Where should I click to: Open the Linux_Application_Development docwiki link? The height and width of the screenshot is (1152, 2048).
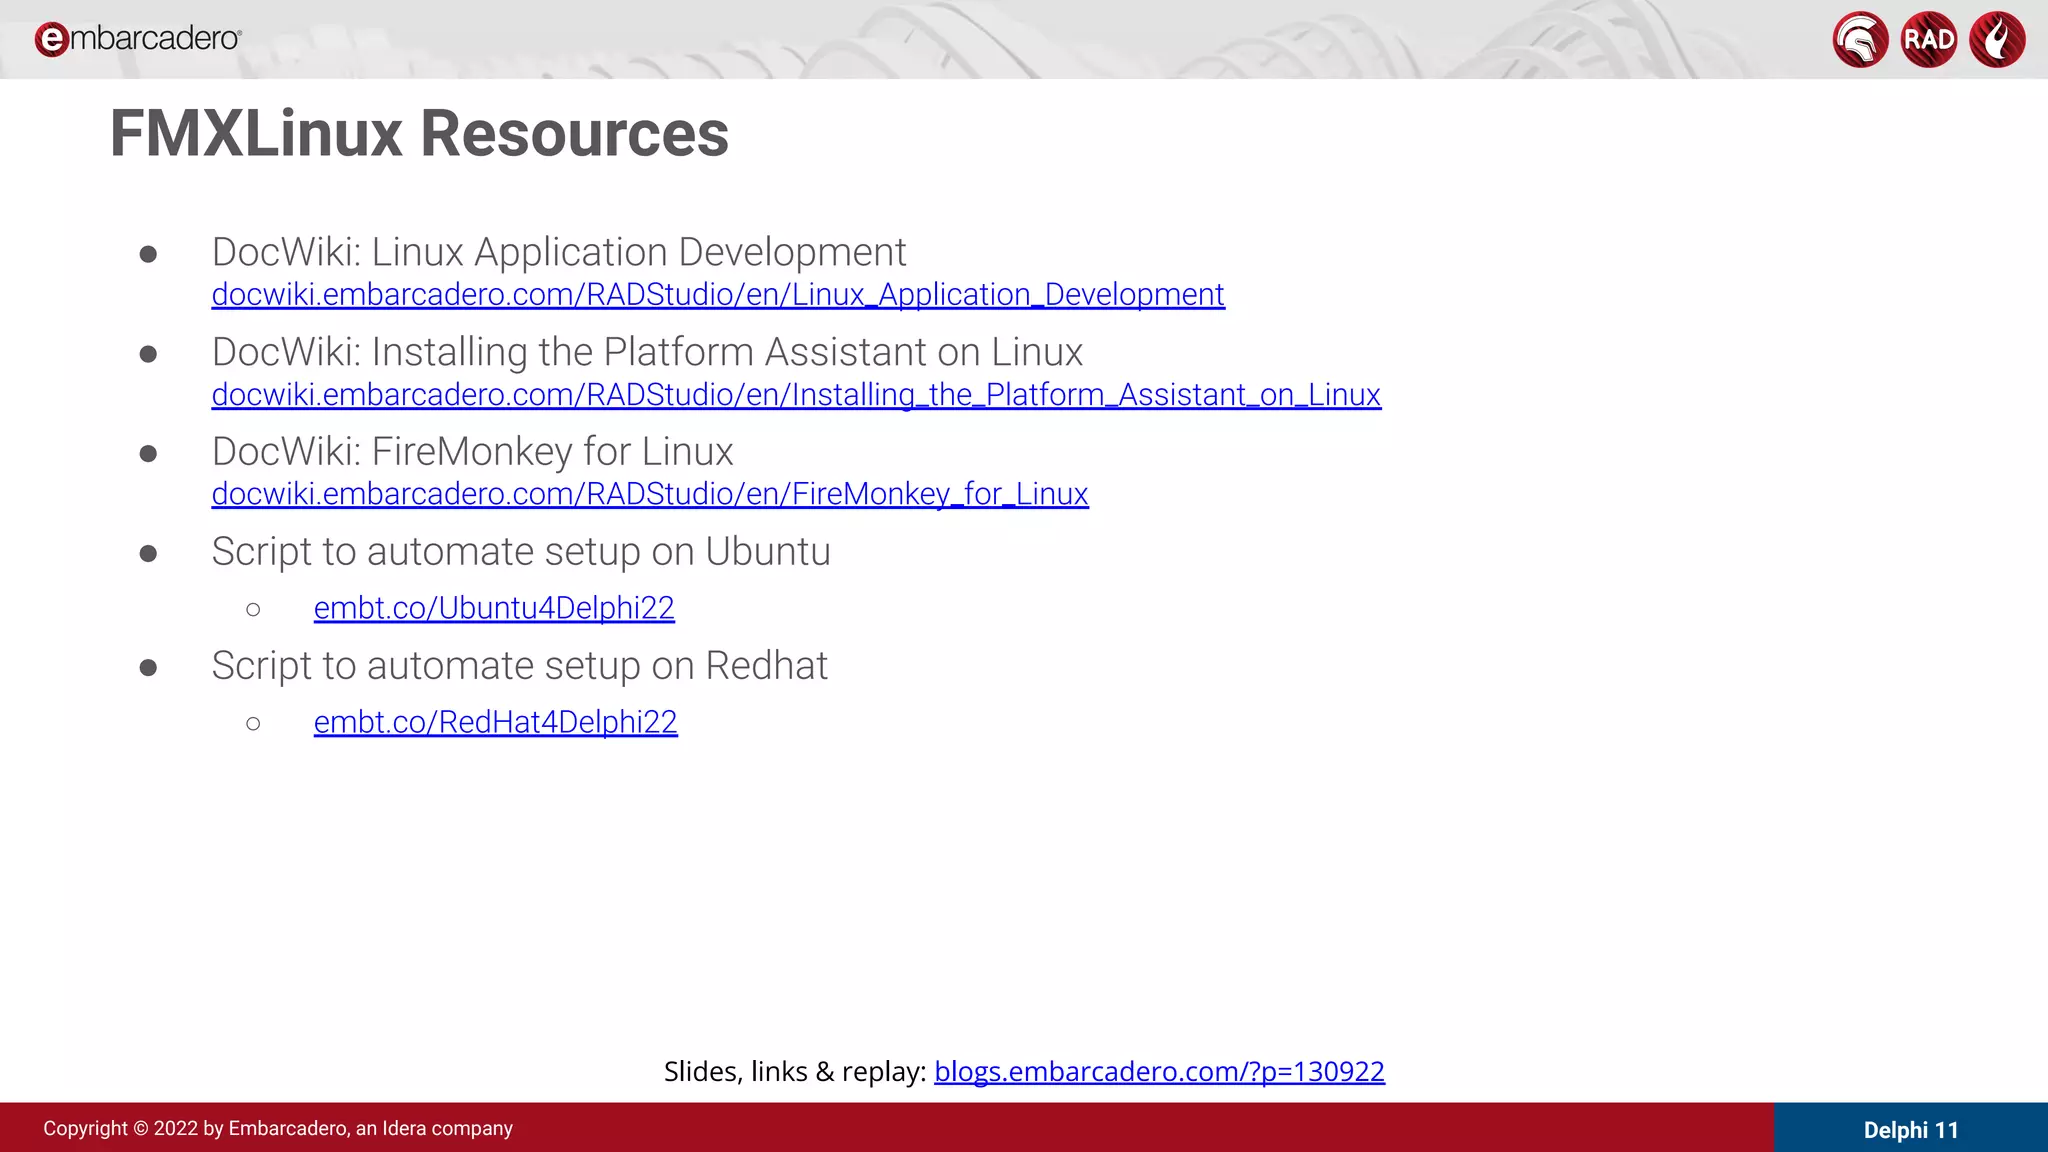tap(718, 295)
